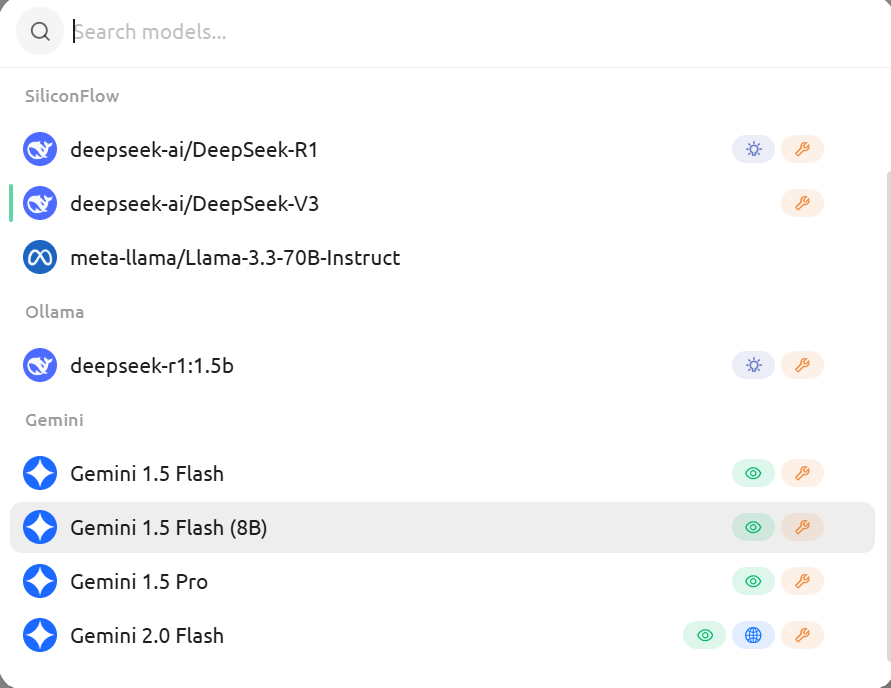The image size is (891, 688).
Task: Select deepseek-r1:1.5b under Ollama
Action: 442,365
